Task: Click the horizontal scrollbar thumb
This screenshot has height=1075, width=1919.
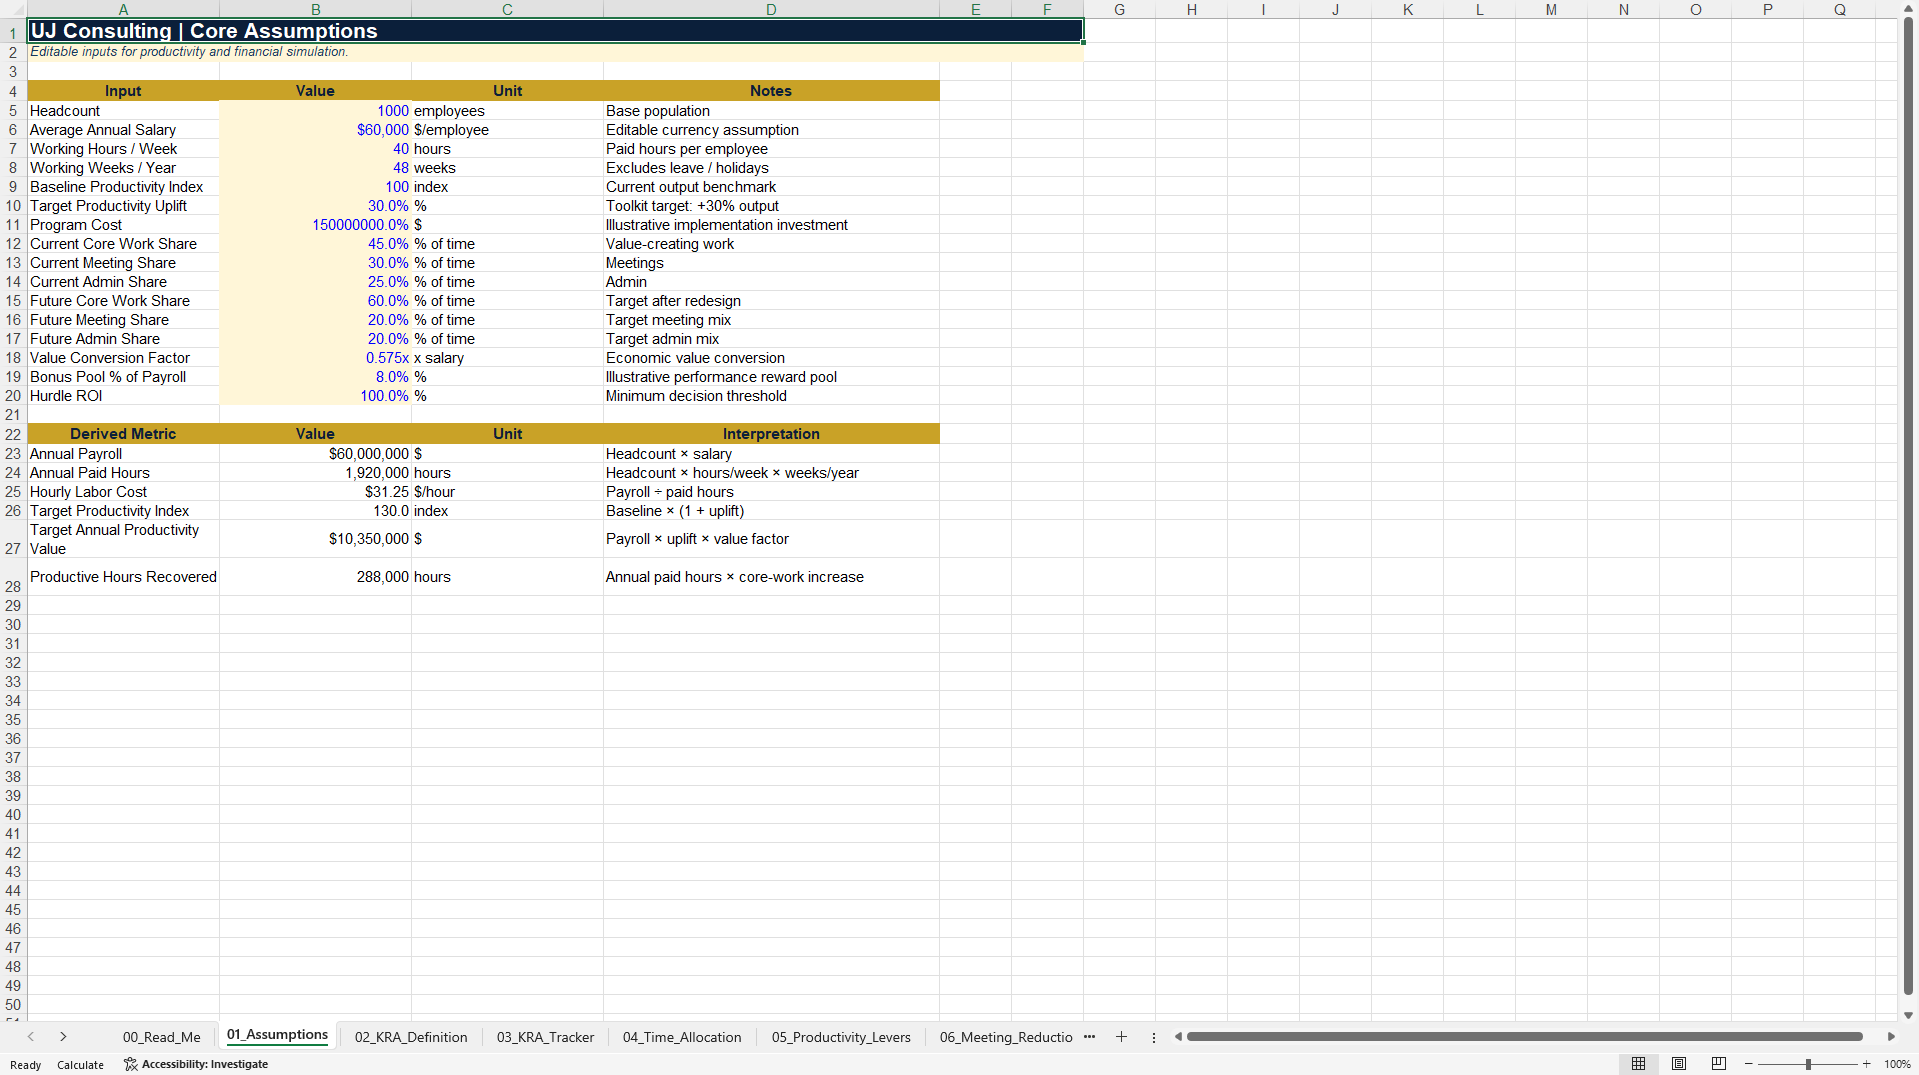Action: [x=1525, y=1037]
